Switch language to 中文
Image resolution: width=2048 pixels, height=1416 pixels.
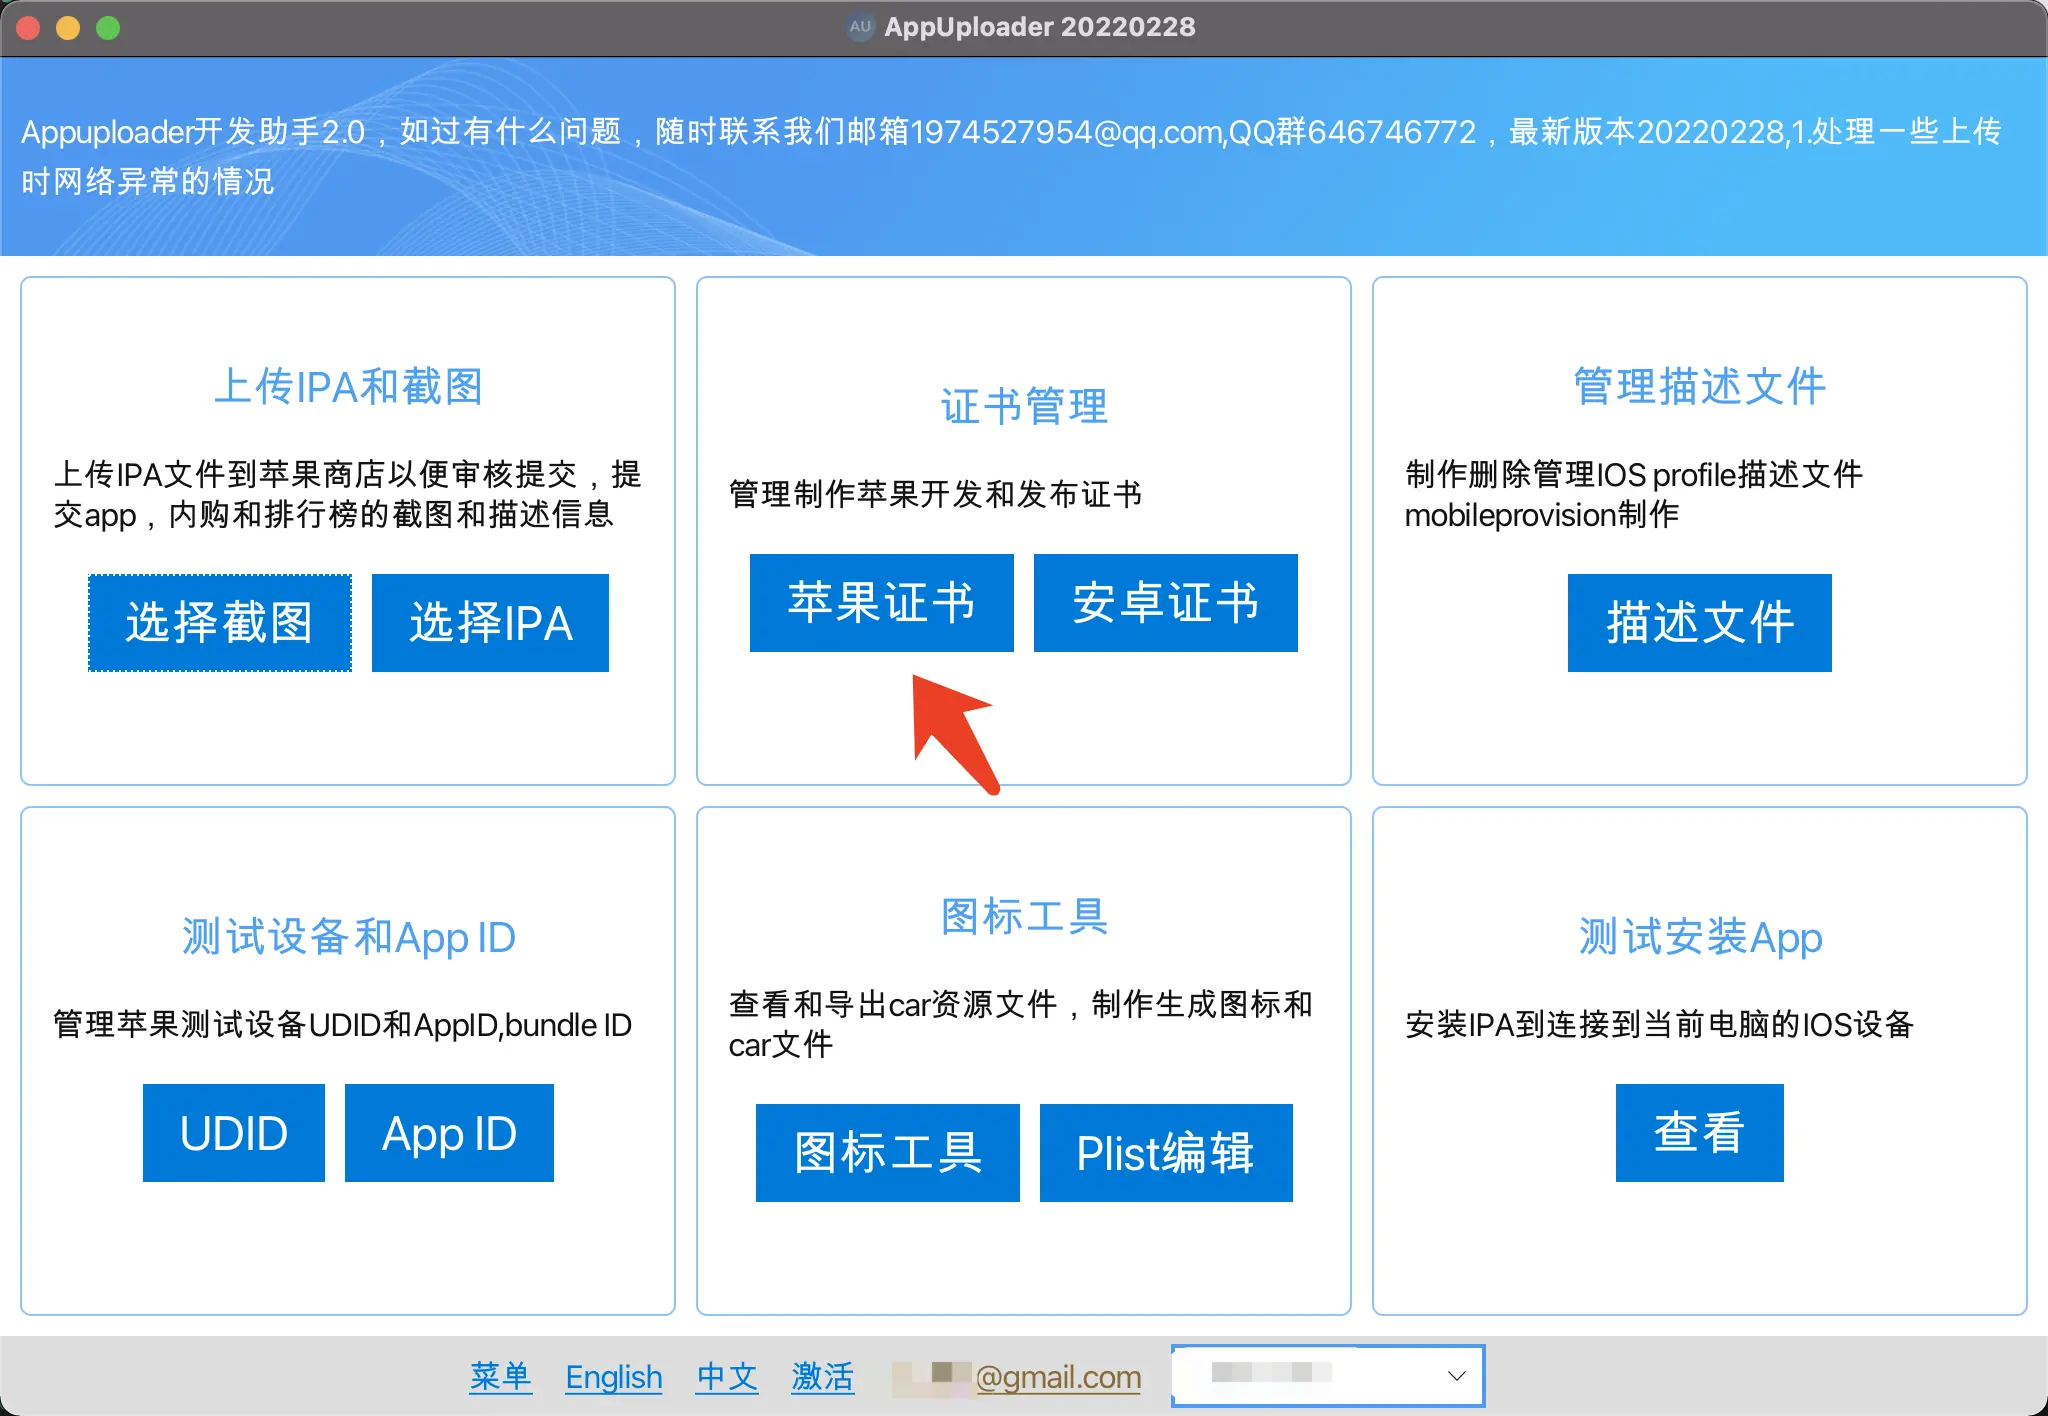pos(727,1377)
